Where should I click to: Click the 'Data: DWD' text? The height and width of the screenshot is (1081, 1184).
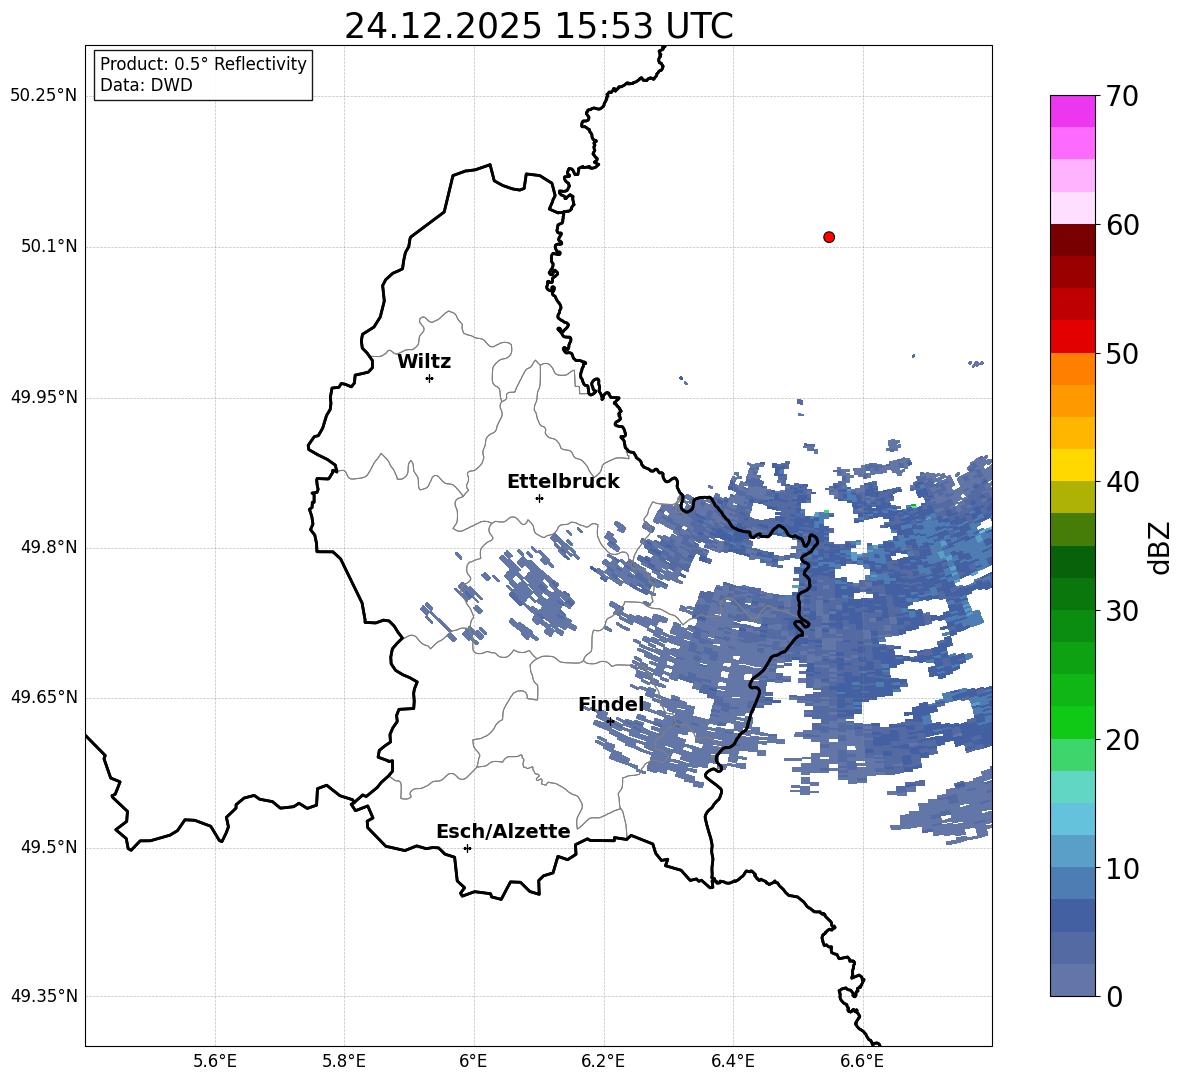tap(146, 85)
